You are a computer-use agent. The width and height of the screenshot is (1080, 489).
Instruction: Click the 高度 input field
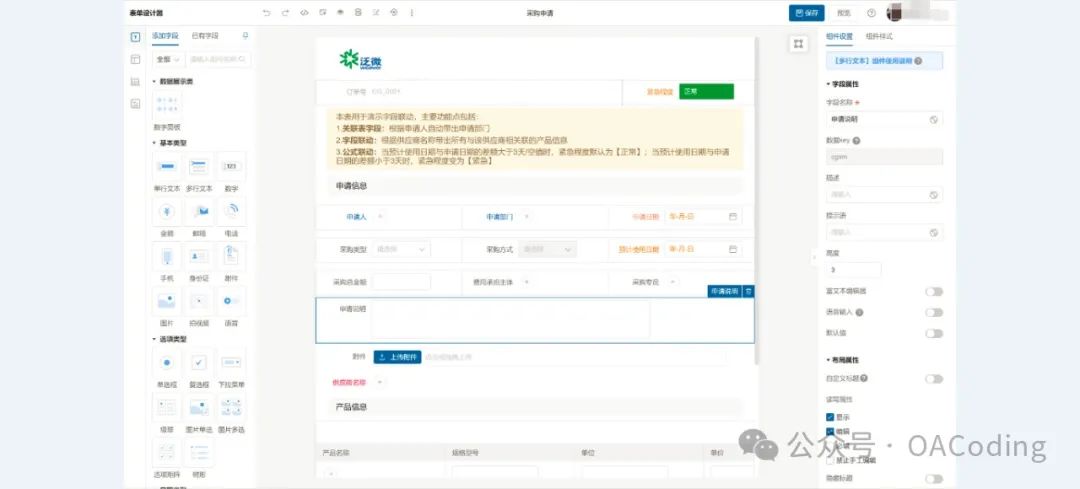853,270
